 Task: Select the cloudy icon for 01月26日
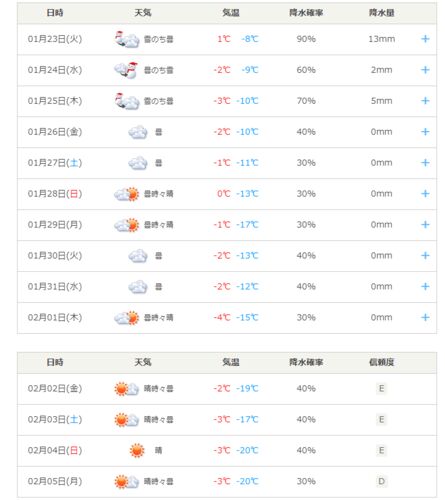pos(138,132)
